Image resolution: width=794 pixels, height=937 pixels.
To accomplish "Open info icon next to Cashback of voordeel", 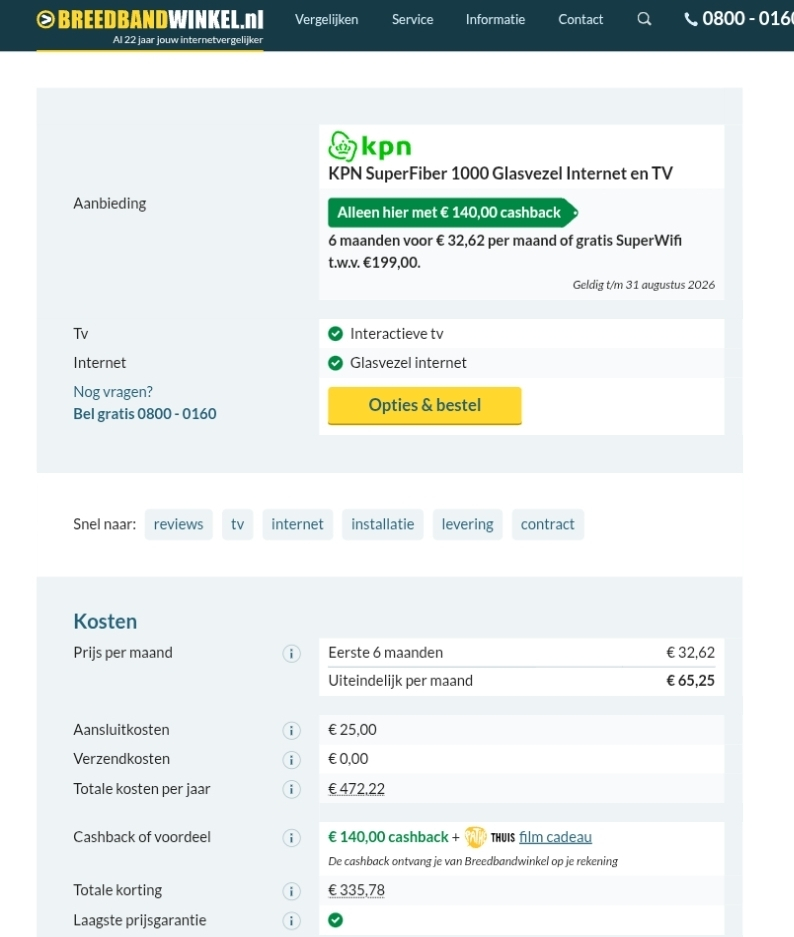I will pyautogui.click(x=292, y=838).
